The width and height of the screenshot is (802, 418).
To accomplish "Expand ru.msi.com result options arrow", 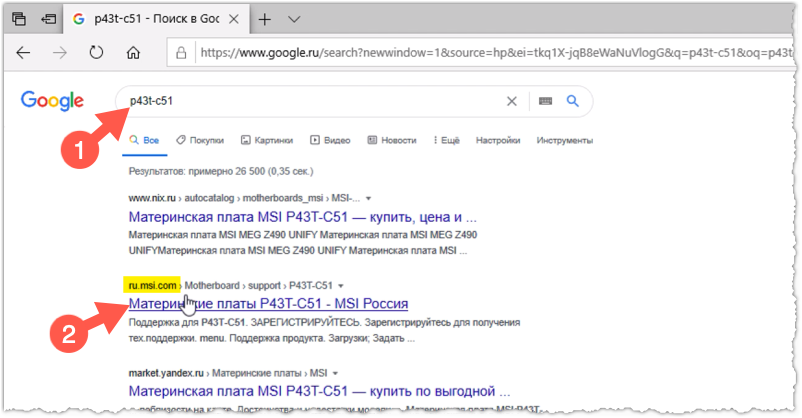I will (341, 286).
